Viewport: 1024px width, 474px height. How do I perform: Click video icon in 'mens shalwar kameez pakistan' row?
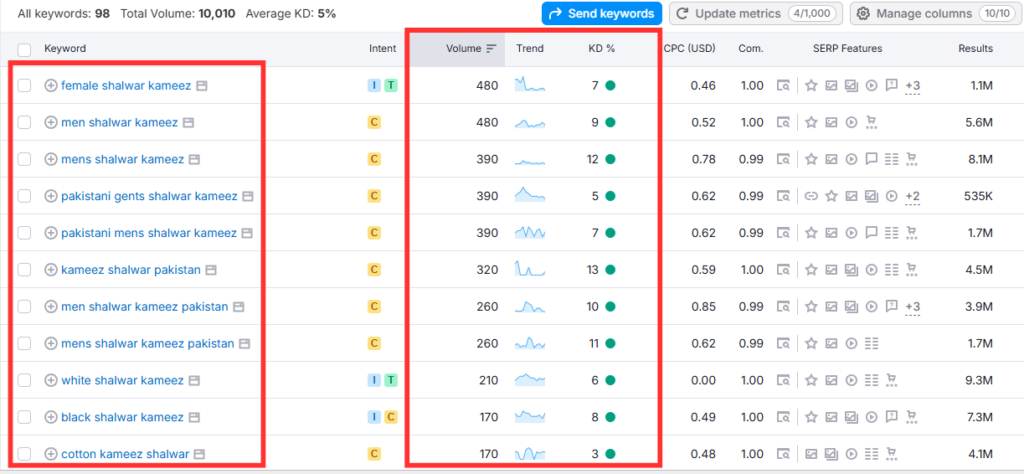[851, 343]
